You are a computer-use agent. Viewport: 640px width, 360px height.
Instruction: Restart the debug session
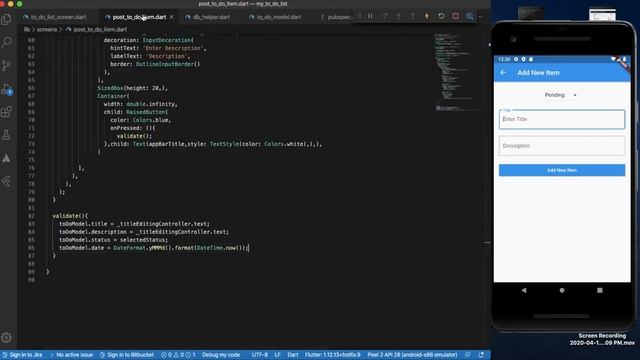[441, 16]
